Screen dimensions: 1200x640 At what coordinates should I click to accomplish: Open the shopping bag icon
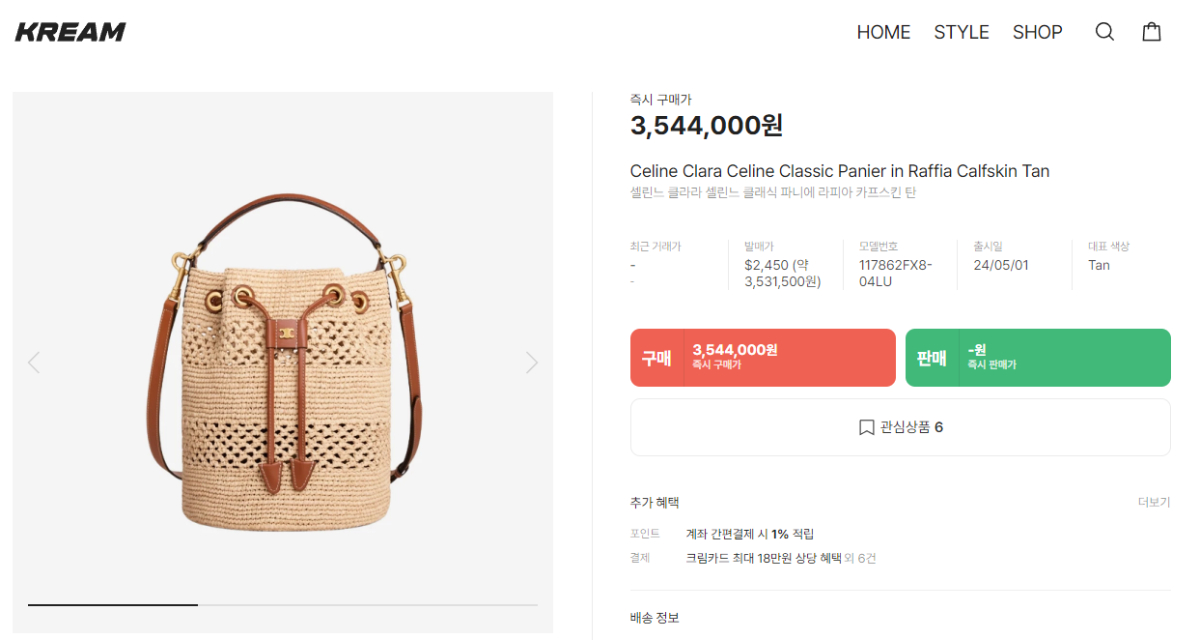pyautogui.click(x=1152, y=32)
